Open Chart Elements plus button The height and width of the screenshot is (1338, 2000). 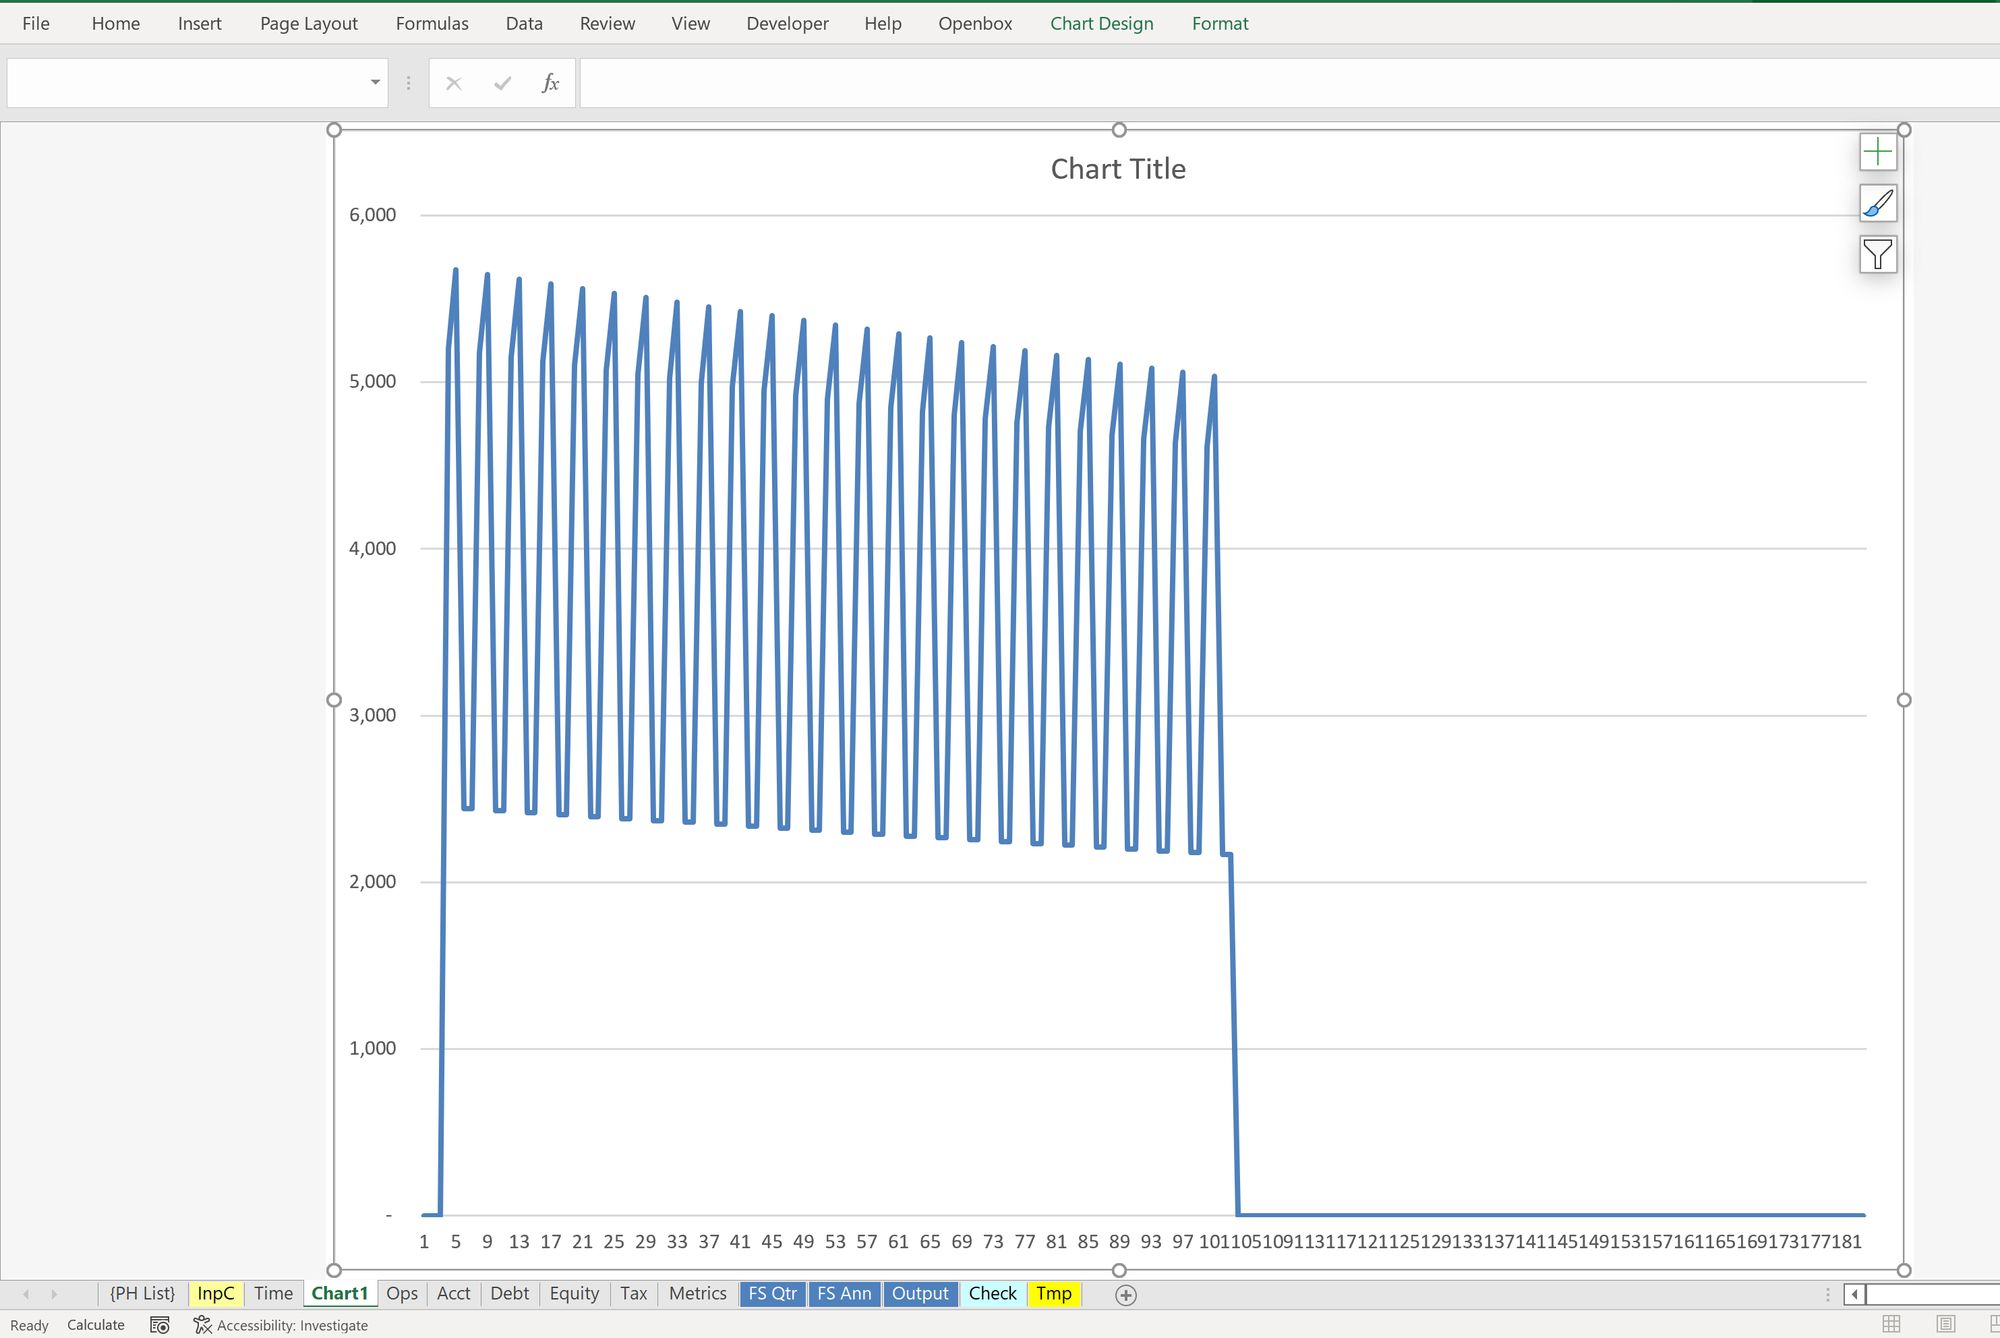1877,152
